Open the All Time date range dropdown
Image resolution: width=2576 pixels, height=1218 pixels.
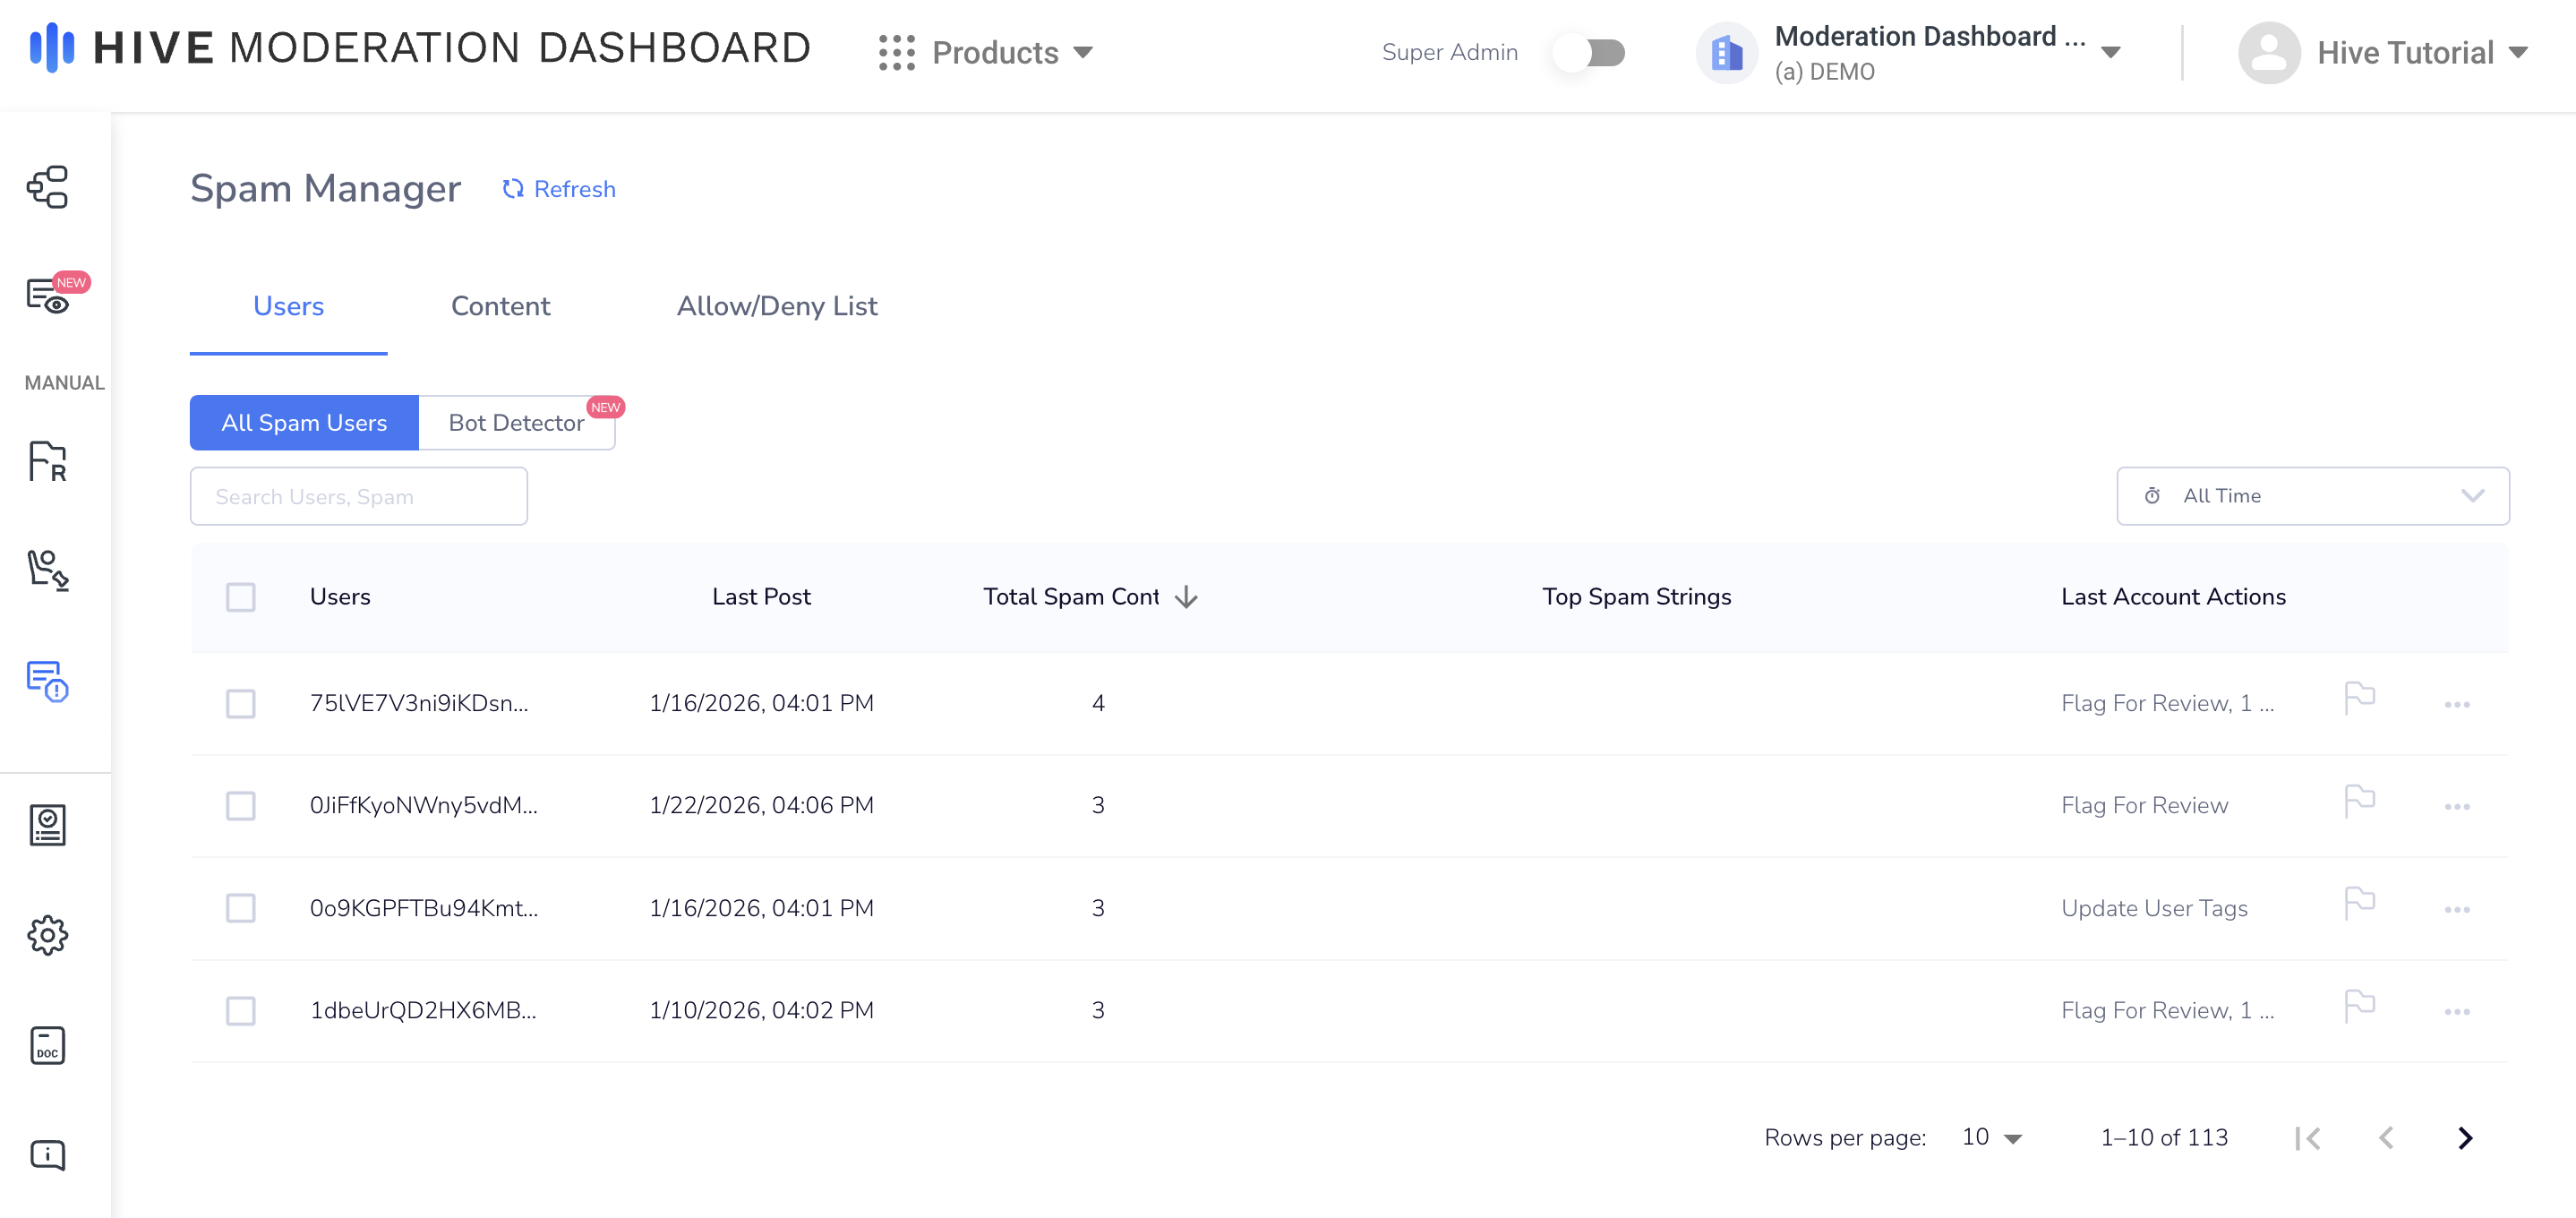[2311, 496]
